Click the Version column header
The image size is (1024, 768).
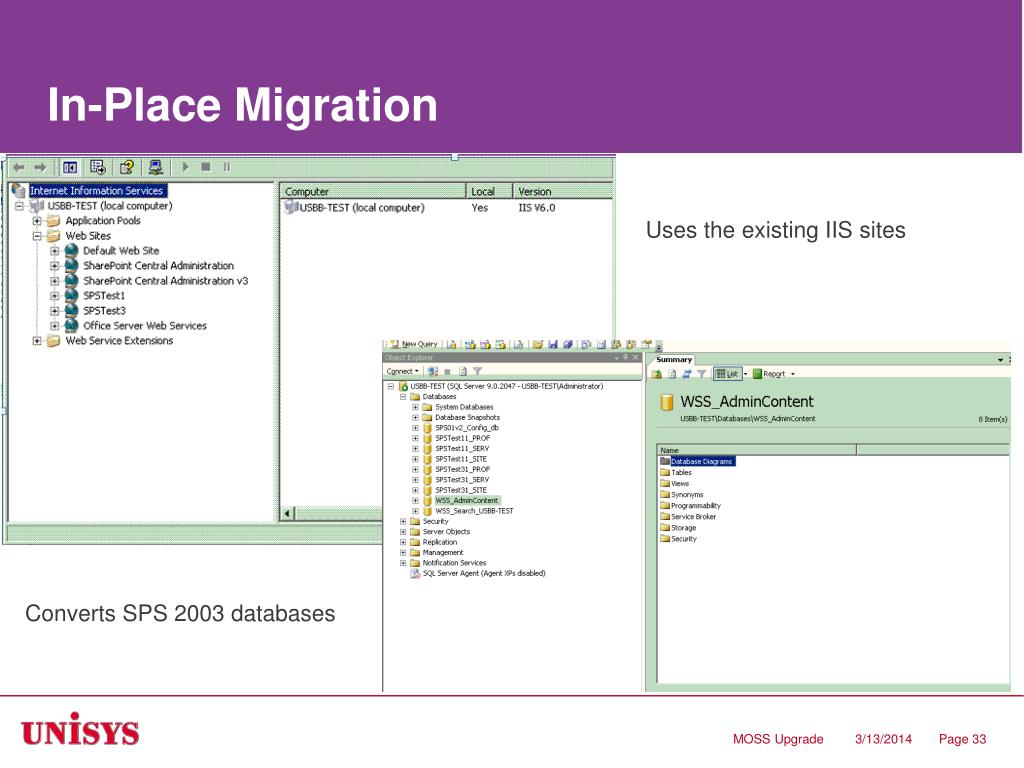click(x=562, y=191)
